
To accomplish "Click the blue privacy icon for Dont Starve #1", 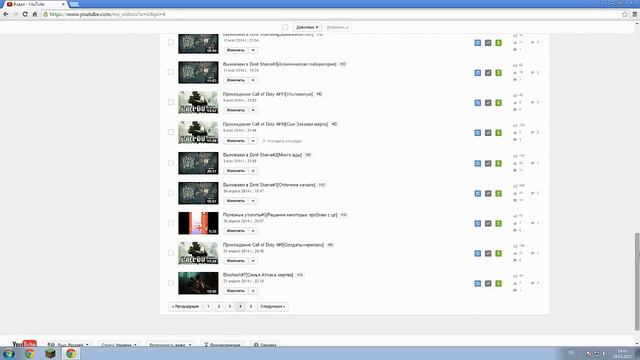I will (478, 193).
